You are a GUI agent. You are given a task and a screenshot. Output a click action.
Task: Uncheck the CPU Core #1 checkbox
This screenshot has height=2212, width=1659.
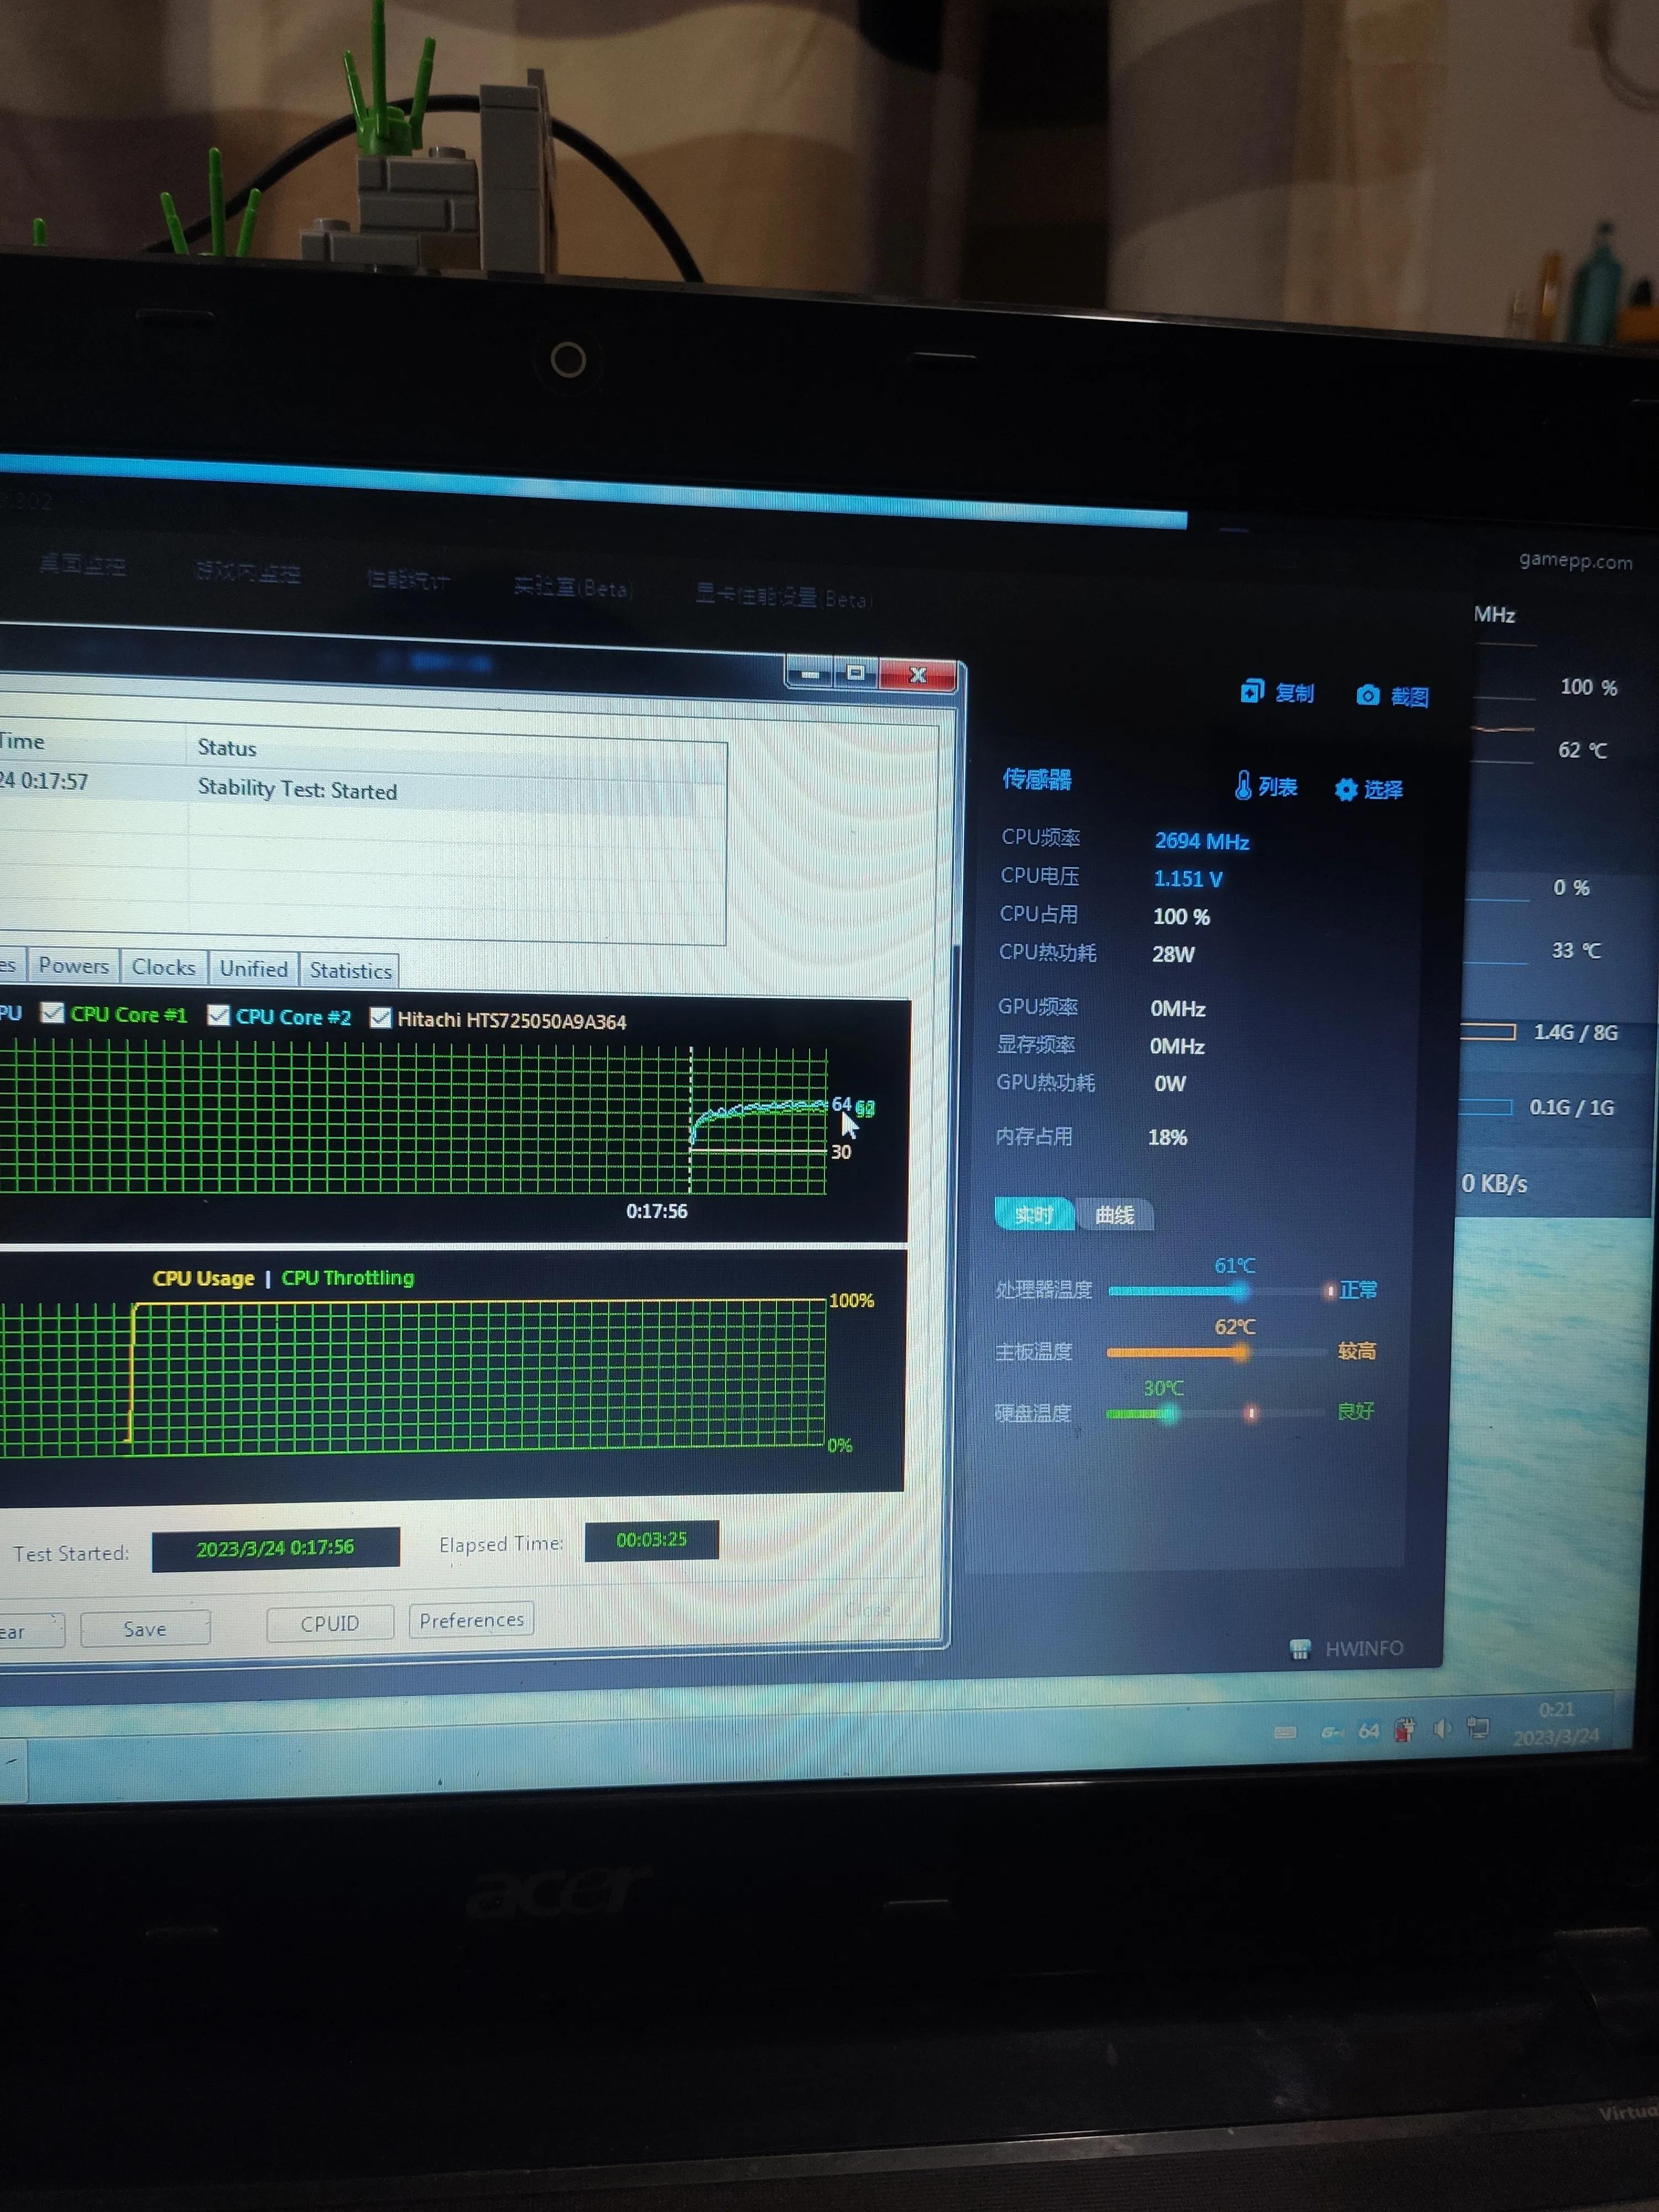53,1013
